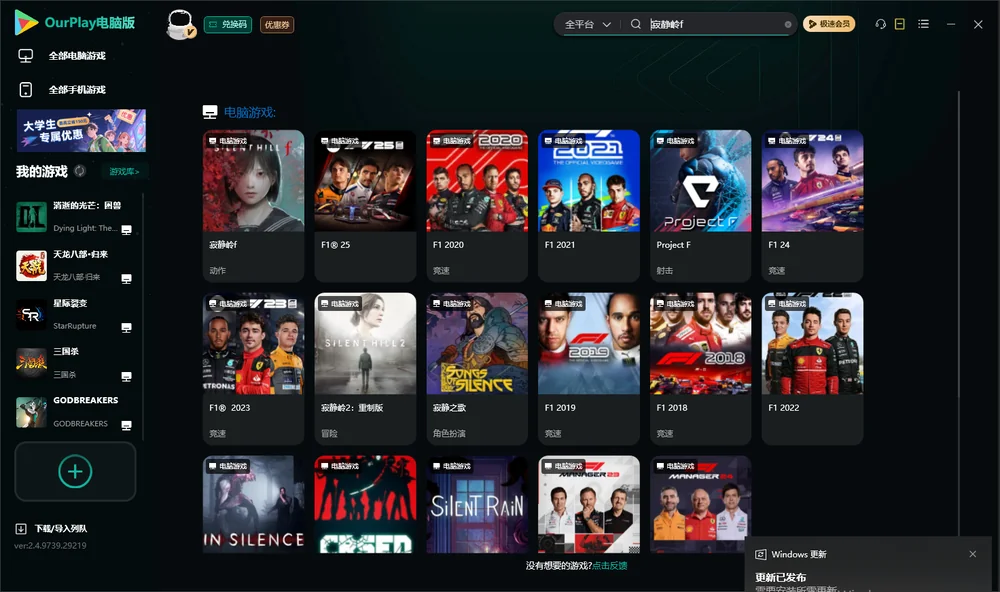Open the user avatar profile

[x=180, y=25]
